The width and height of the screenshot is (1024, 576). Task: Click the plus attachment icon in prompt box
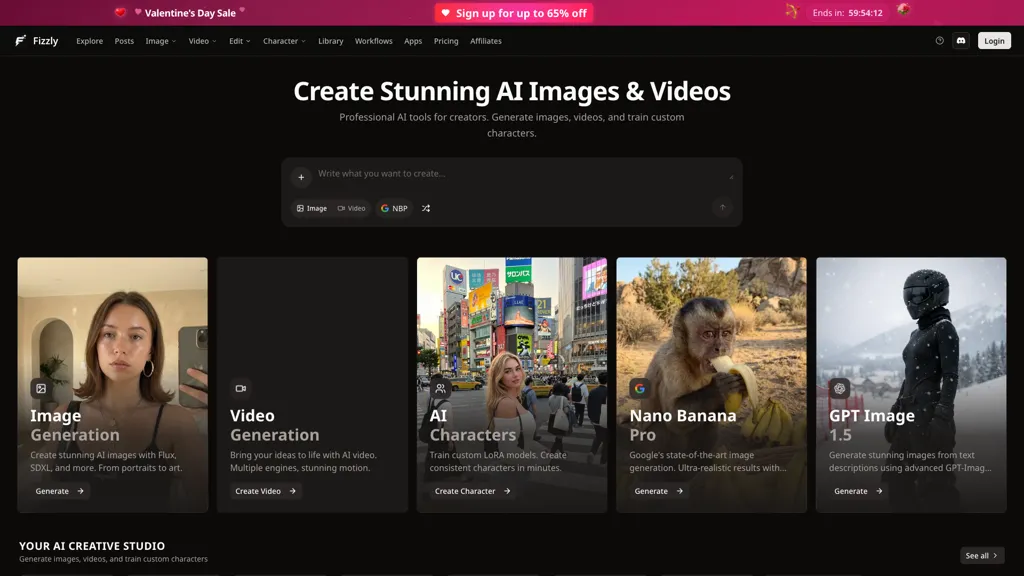(301, 177)
